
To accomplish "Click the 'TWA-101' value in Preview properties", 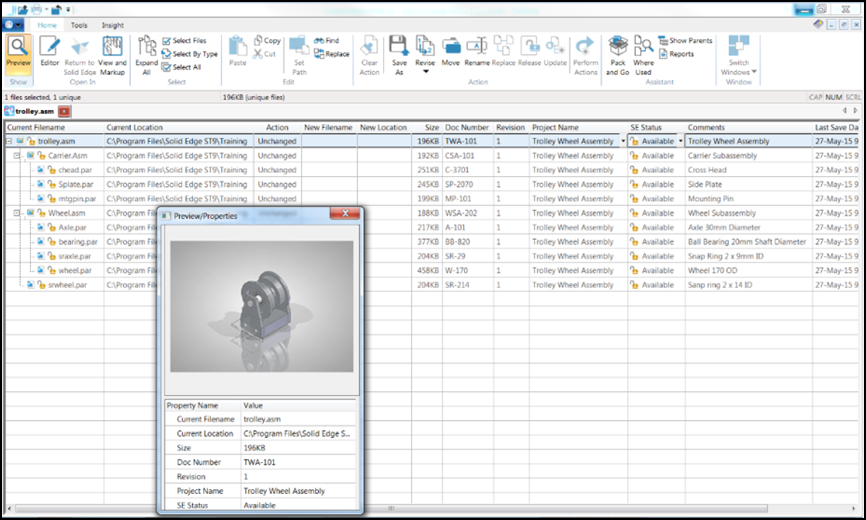I will click(260, 462).
